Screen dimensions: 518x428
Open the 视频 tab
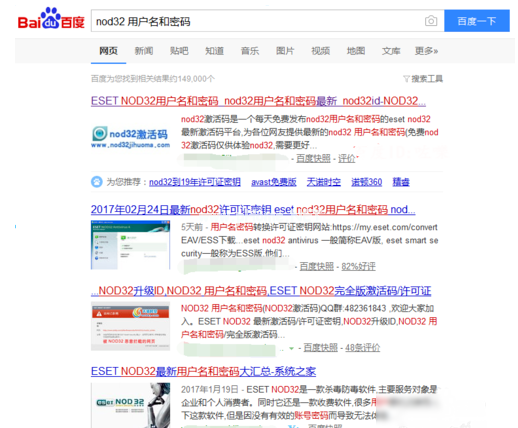pyautogui.click(x=320, y=51)
